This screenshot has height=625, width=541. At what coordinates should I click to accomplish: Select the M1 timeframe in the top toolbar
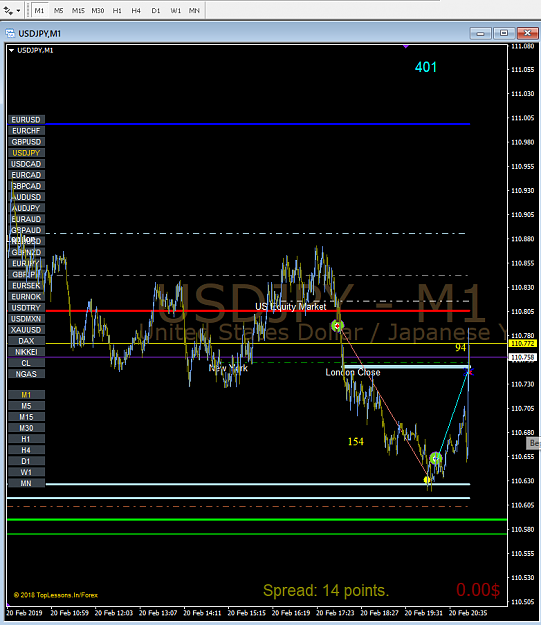(x=39, y=11)
